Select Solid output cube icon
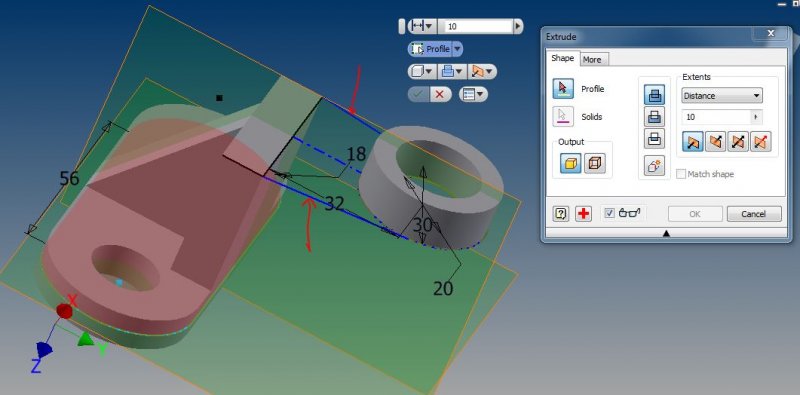 point(570,164)
